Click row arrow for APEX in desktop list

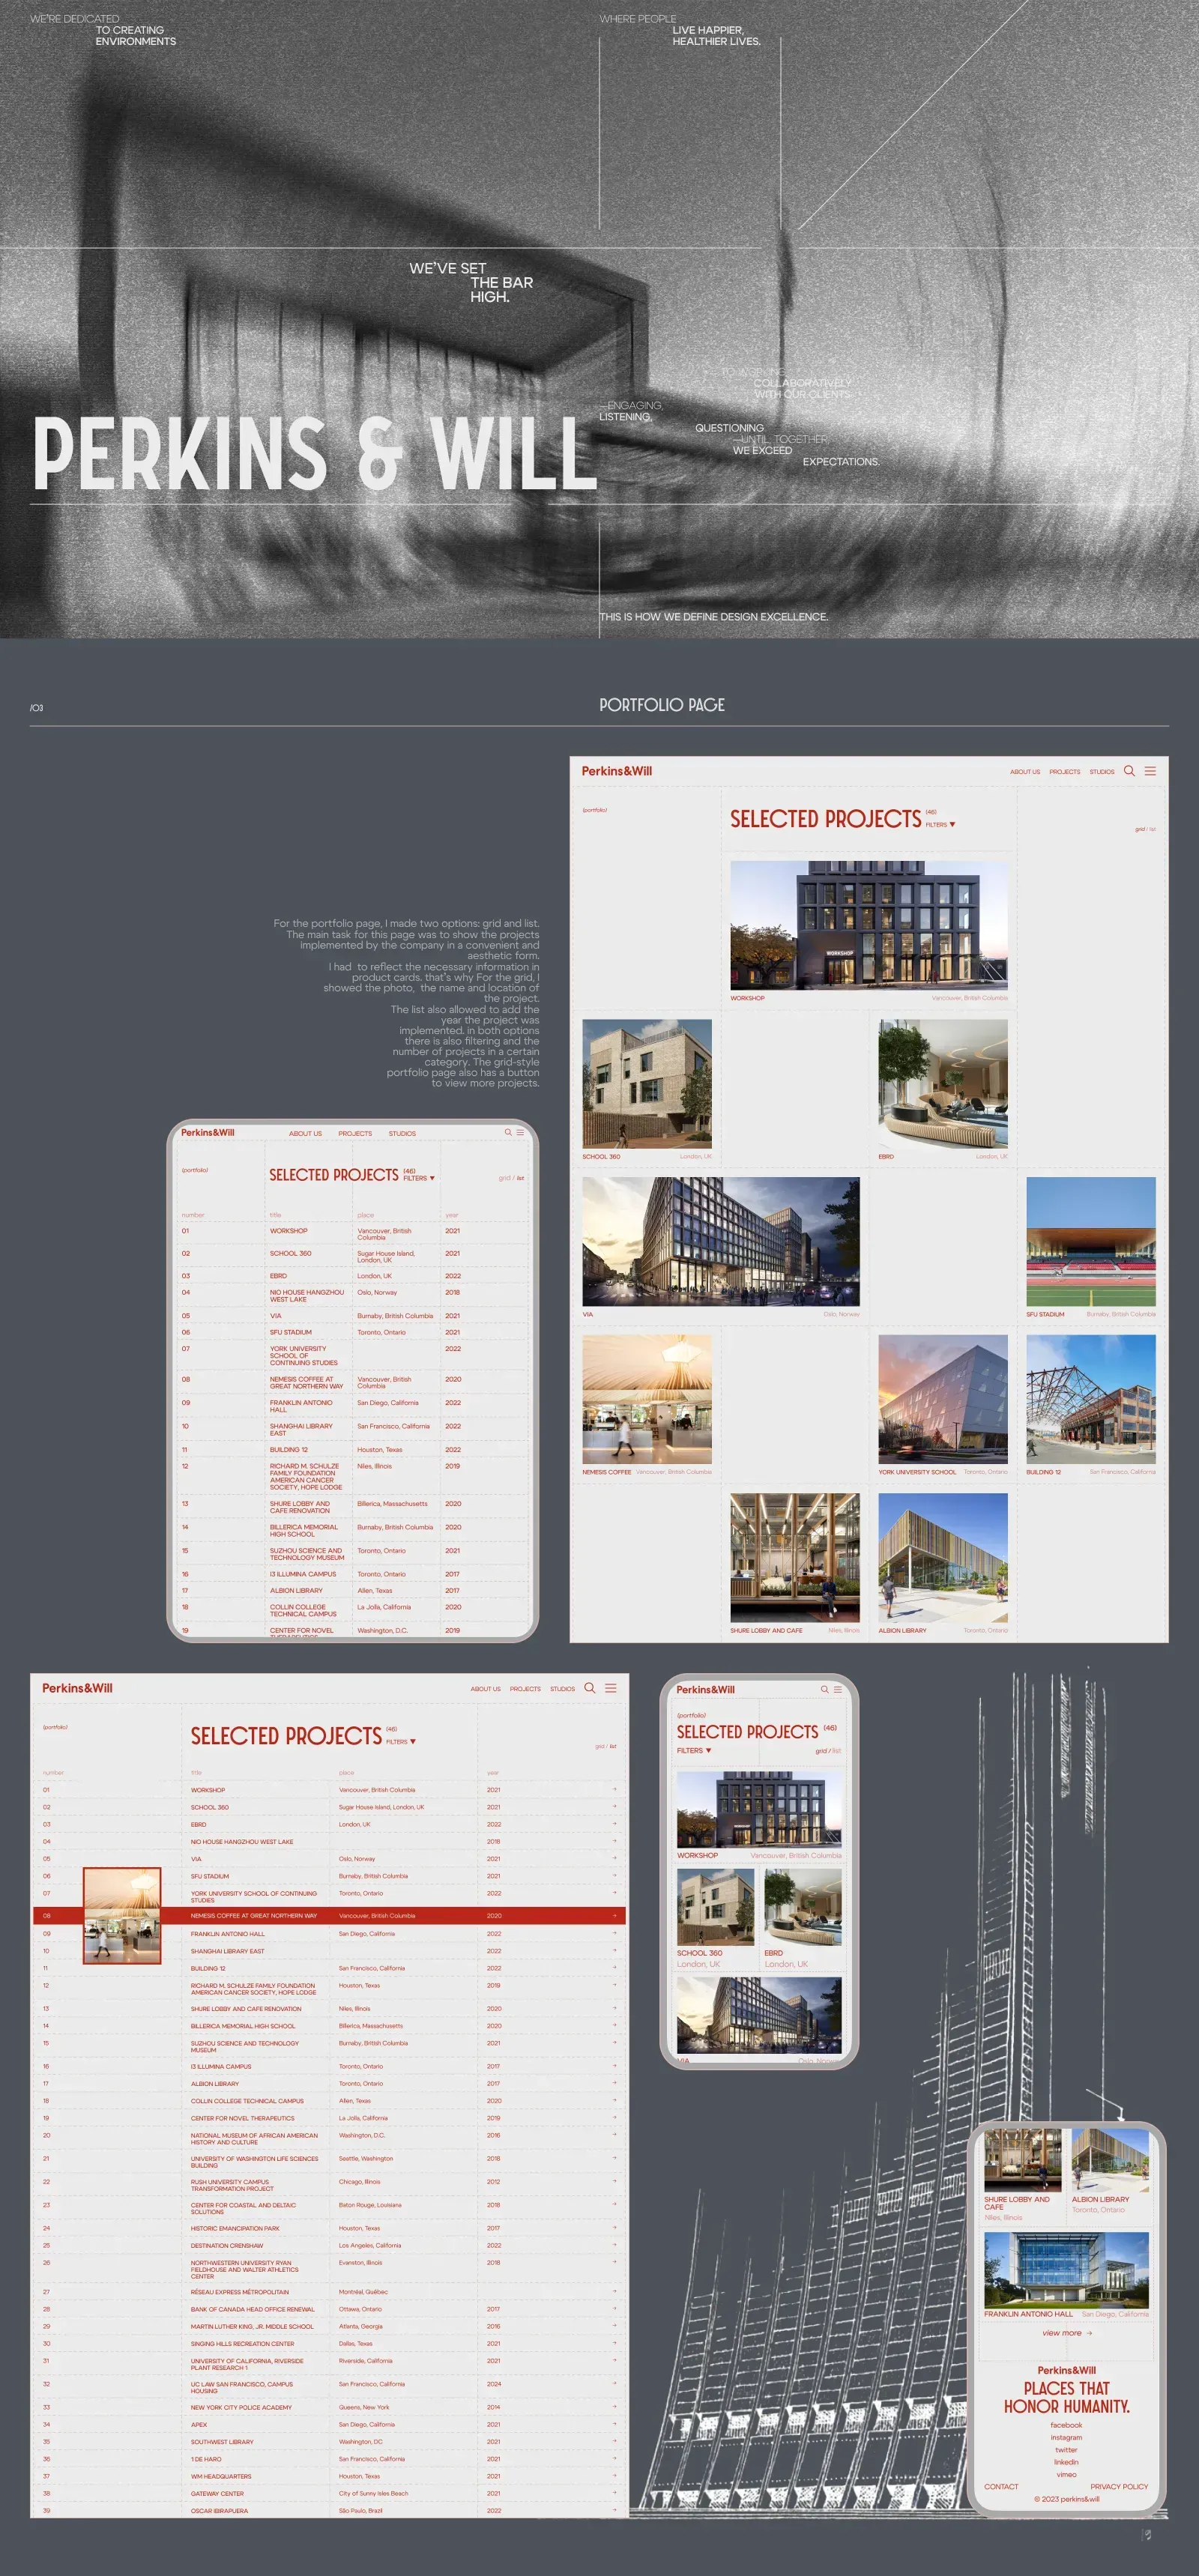click(x=614, y=2425)
